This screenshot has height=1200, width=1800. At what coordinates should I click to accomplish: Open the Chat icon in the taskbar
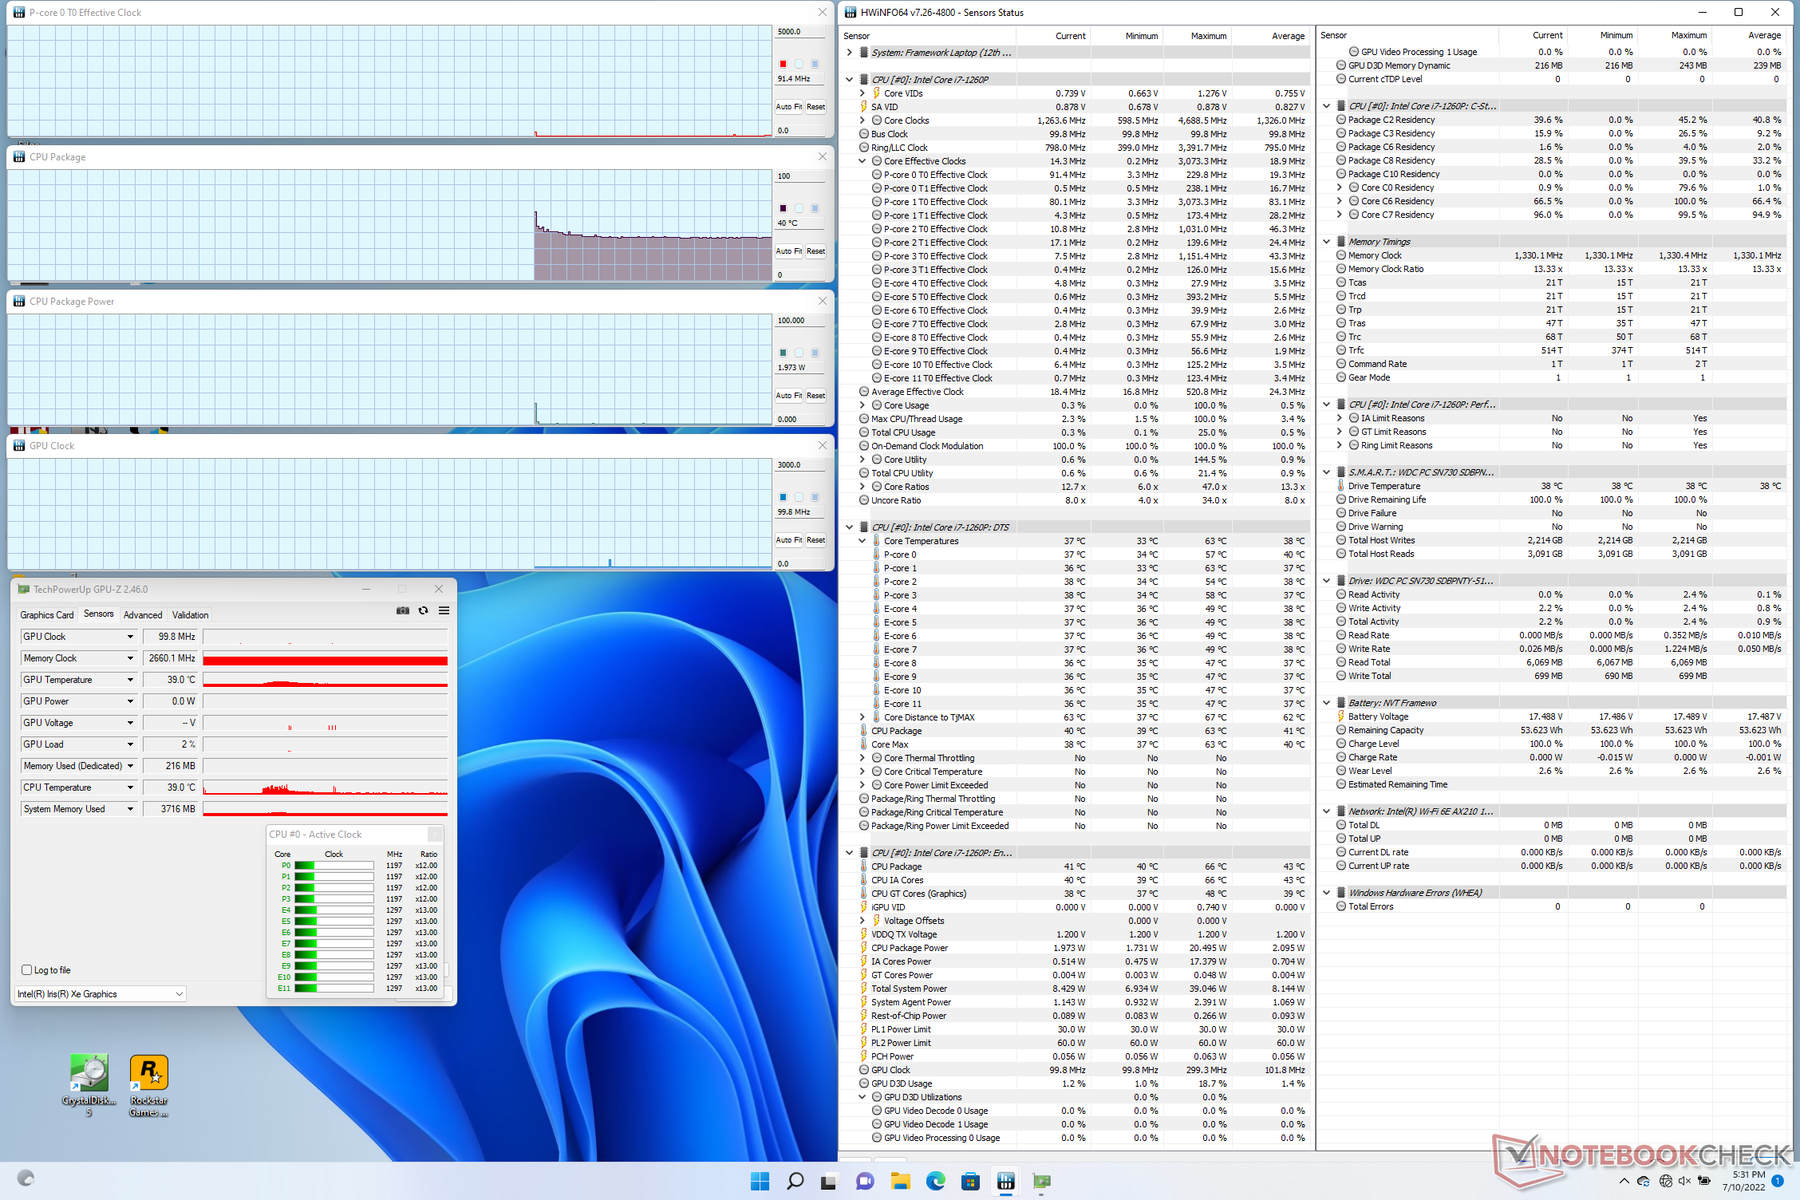(x=865, y=1181)
